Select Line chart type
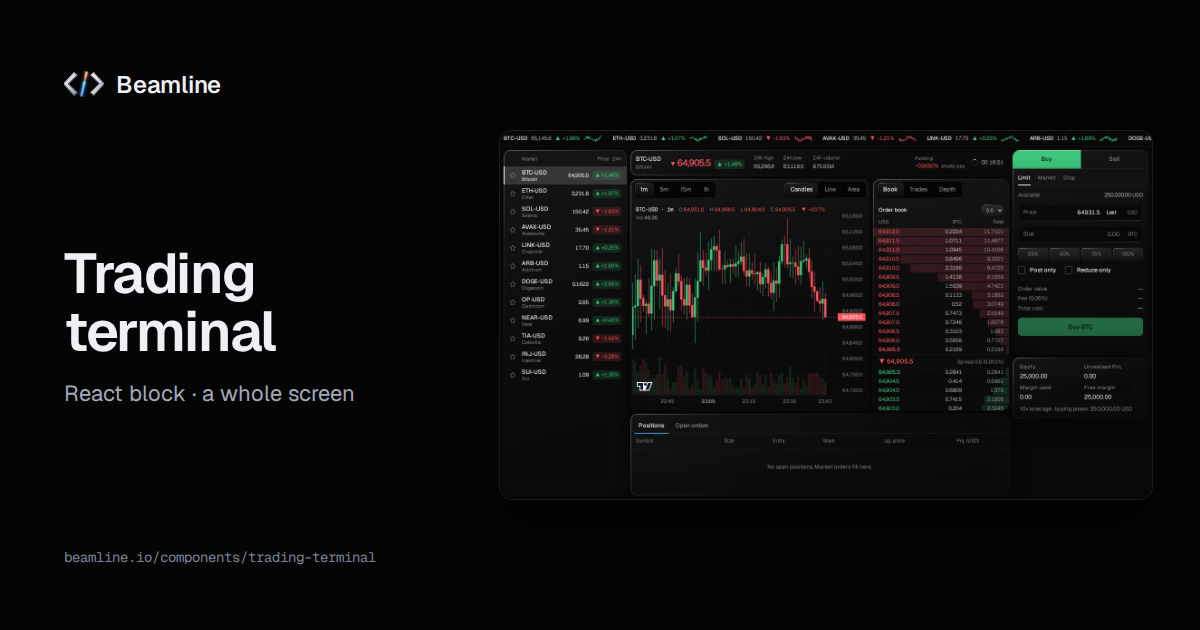The width and height of the screenshot is (1200, 630). (x=830, y=189)
